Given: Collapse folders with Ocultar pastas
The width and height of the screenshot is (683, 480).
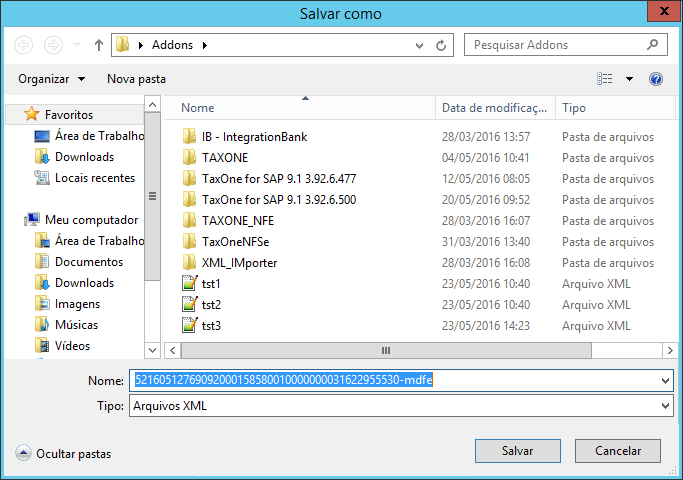Looking at the screenshot, I should pyautogui.click(x=64, y=453).
